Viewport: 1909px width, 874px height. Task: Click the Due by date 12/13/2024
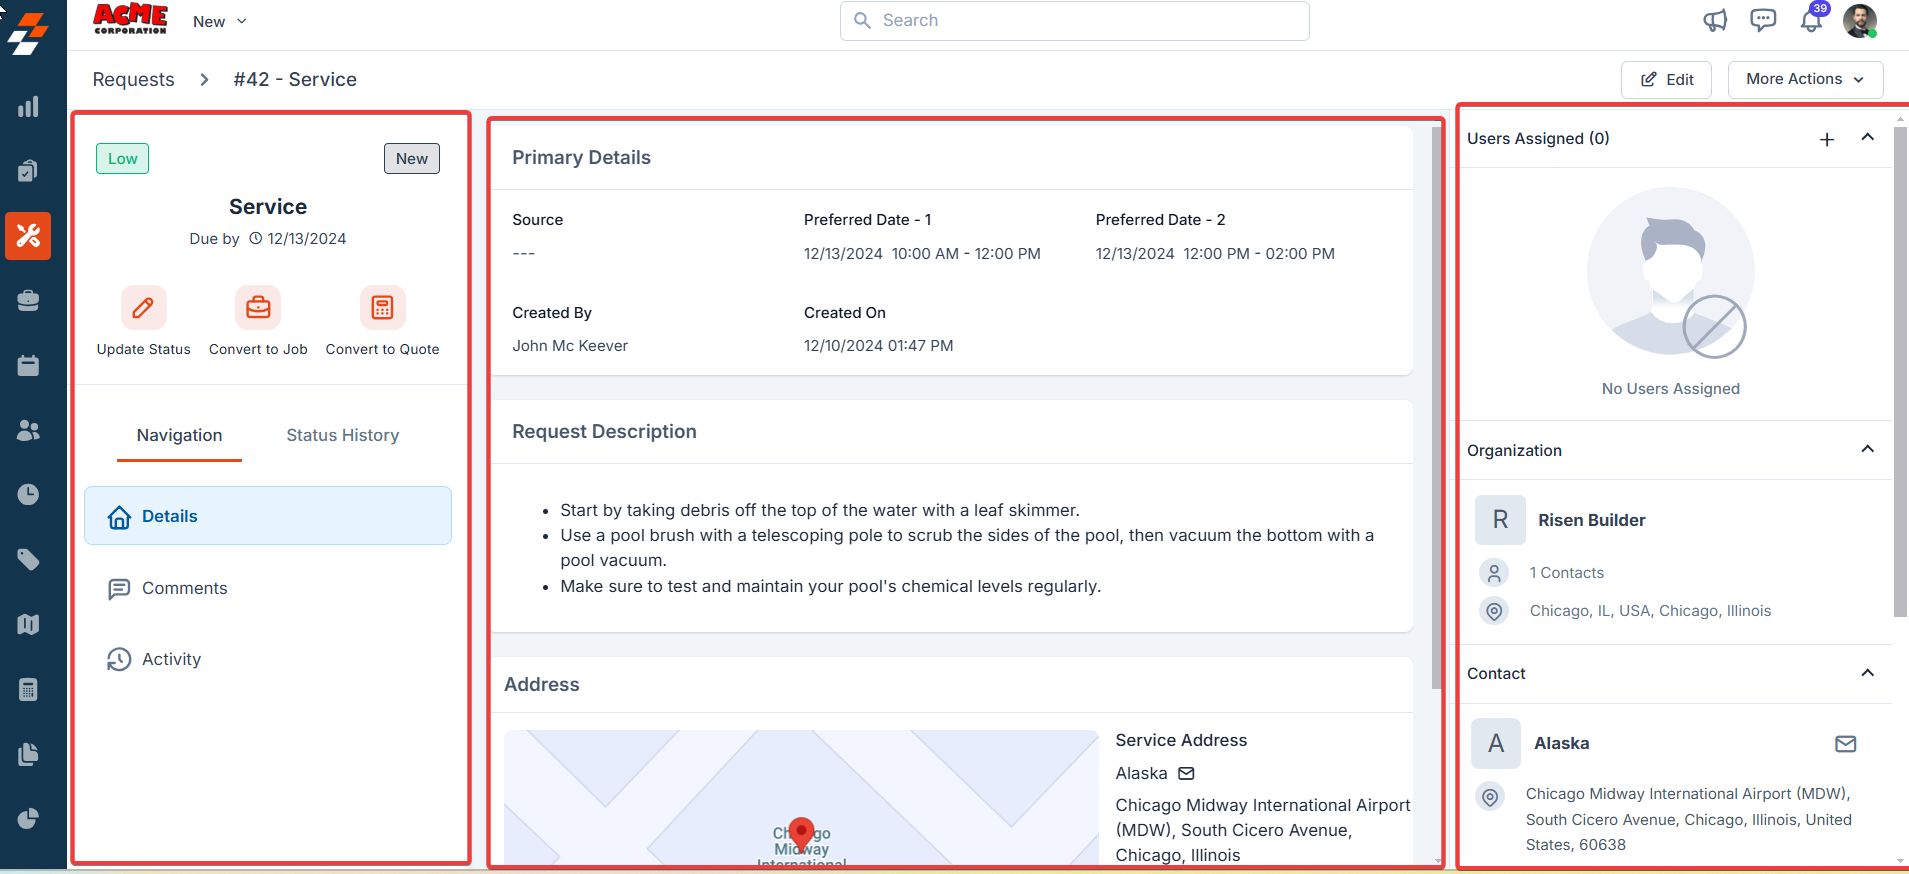coord(306,239)
